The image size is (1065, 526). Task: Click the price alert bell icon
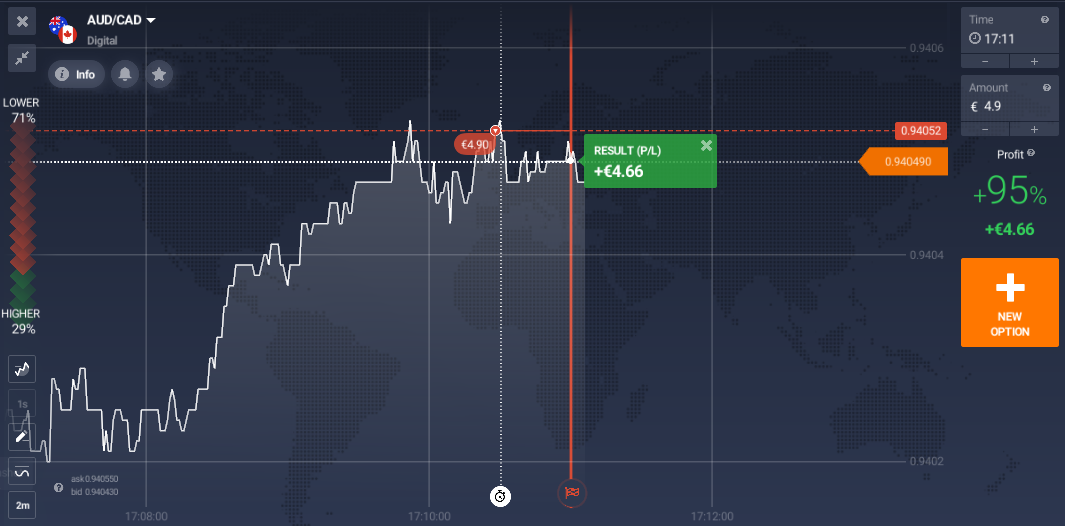click(125, 74)
